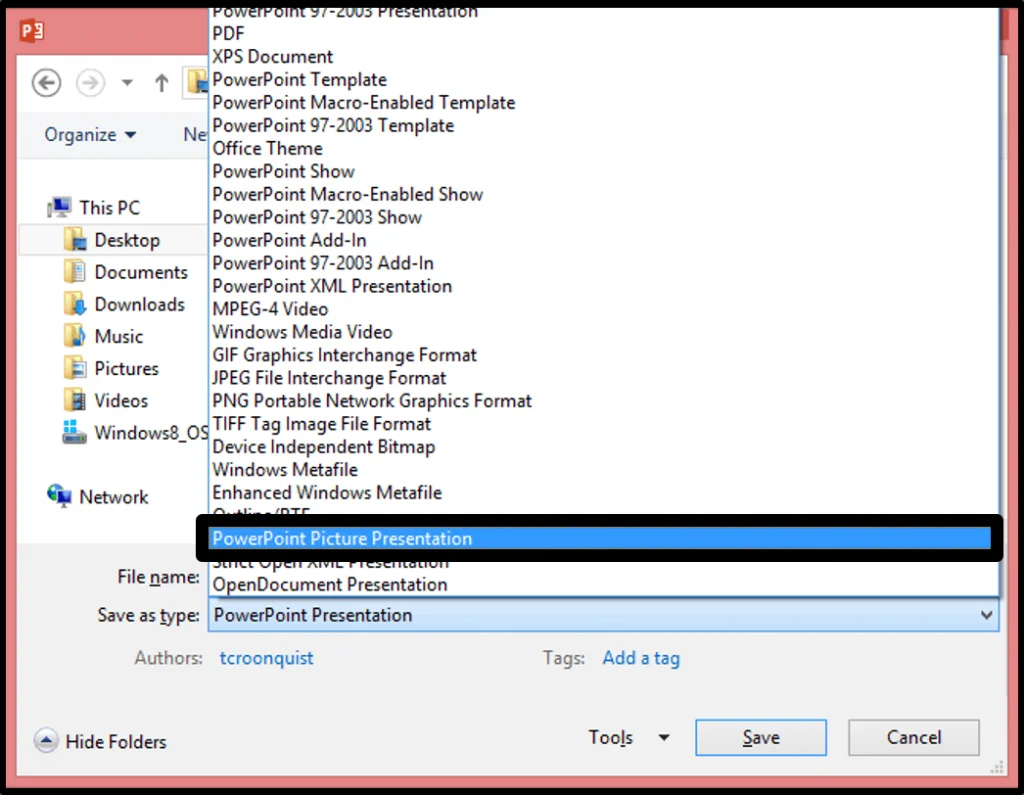This screenshot has height=795, width=1024.
Task: Choose Windows Media Video format
Action: (603, 332)
